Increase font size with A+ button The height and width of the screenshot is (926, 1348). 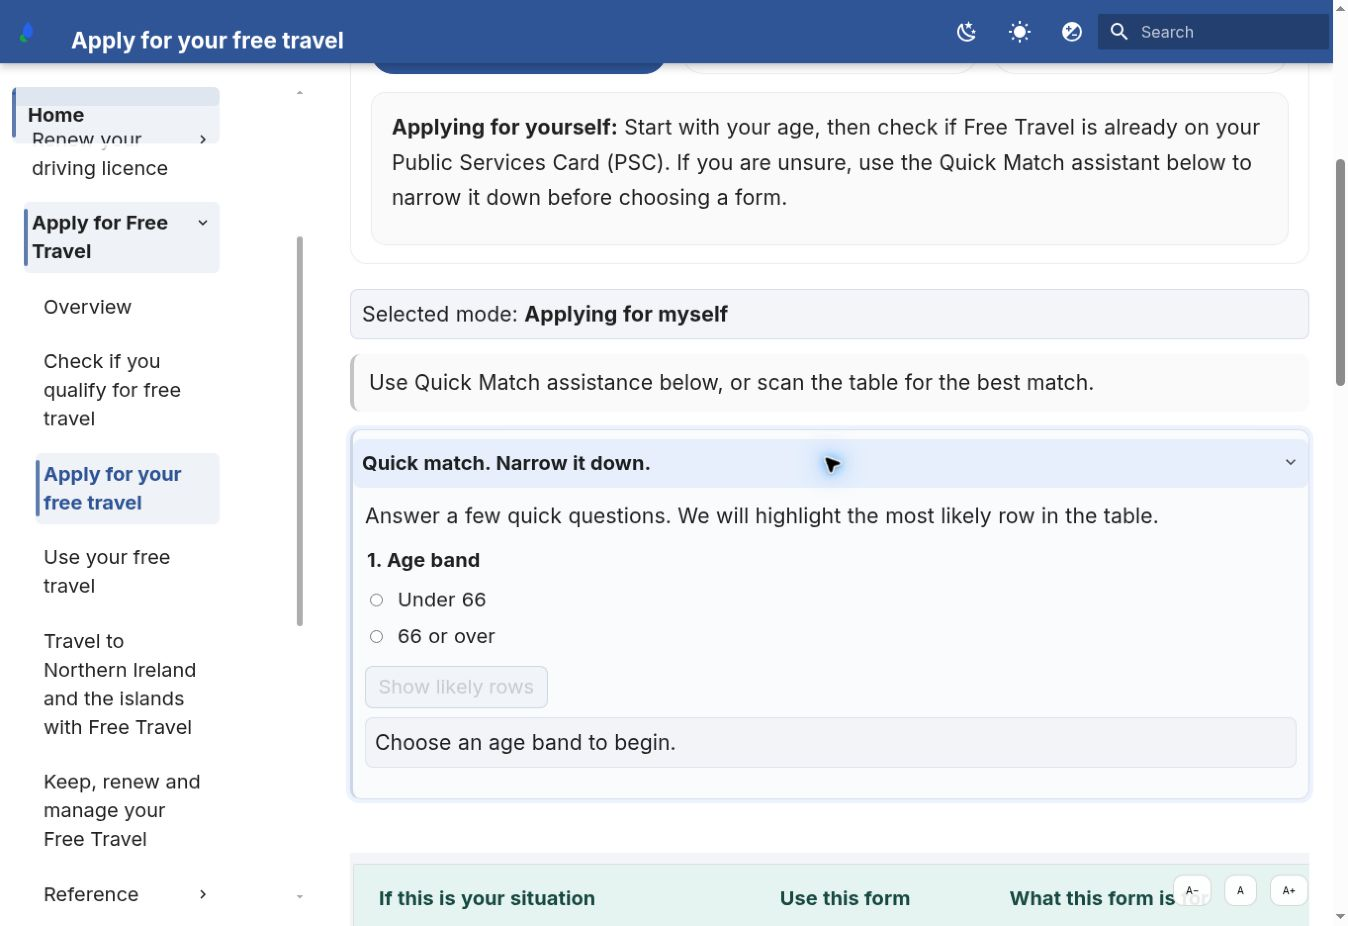pos(1288,890)
